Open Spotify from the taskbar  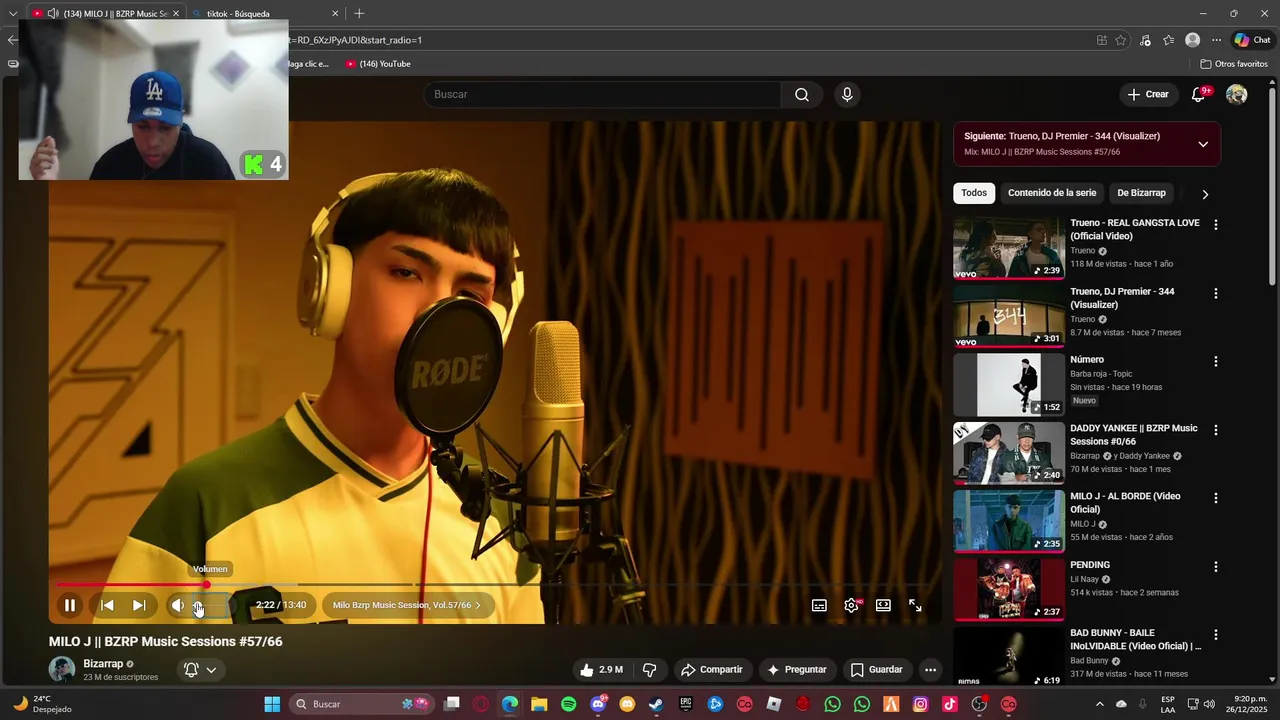[x=569, y=704]
